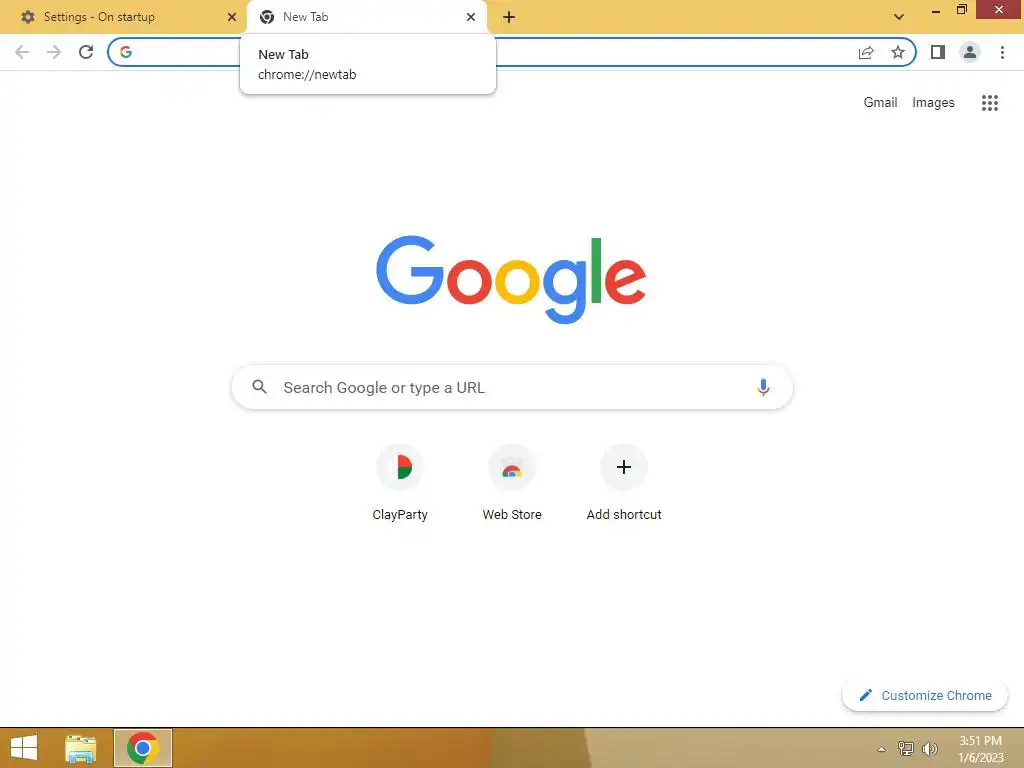1024x768 pixels.
Task: Open the Web Store shortcut
Action: click(512, 483)
